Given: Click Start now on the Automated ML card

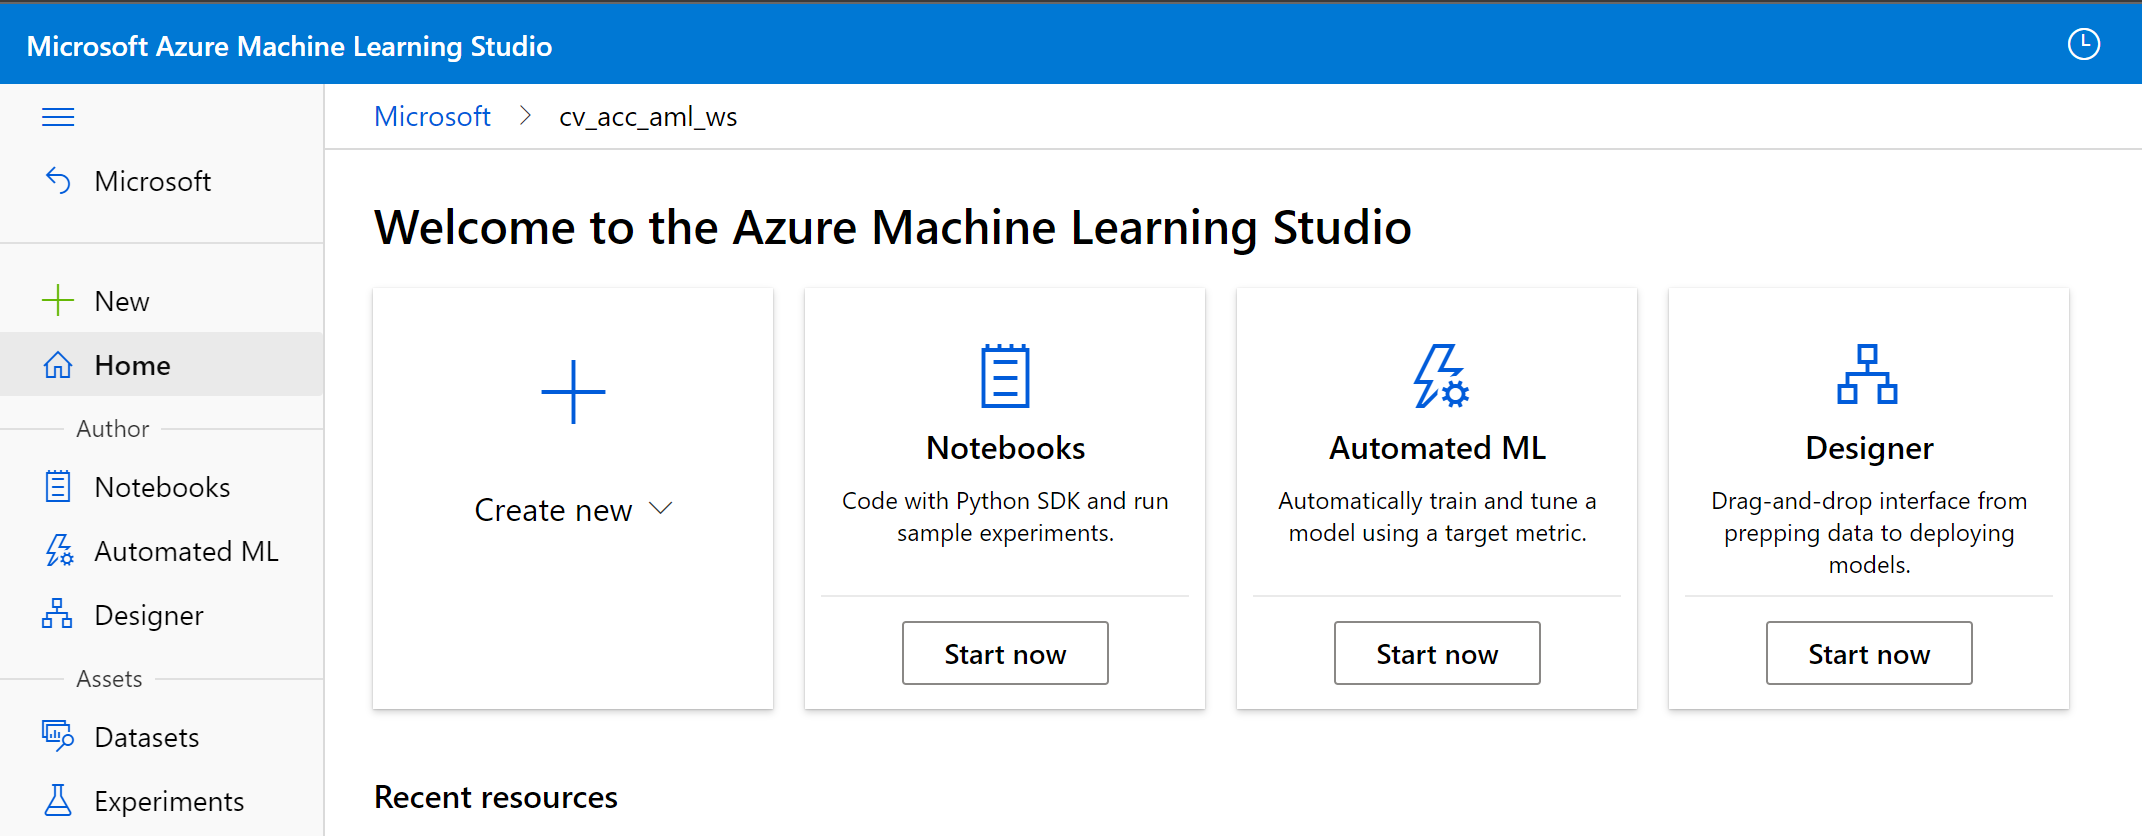Looking at the screenshot, I should coord(1437,653).
